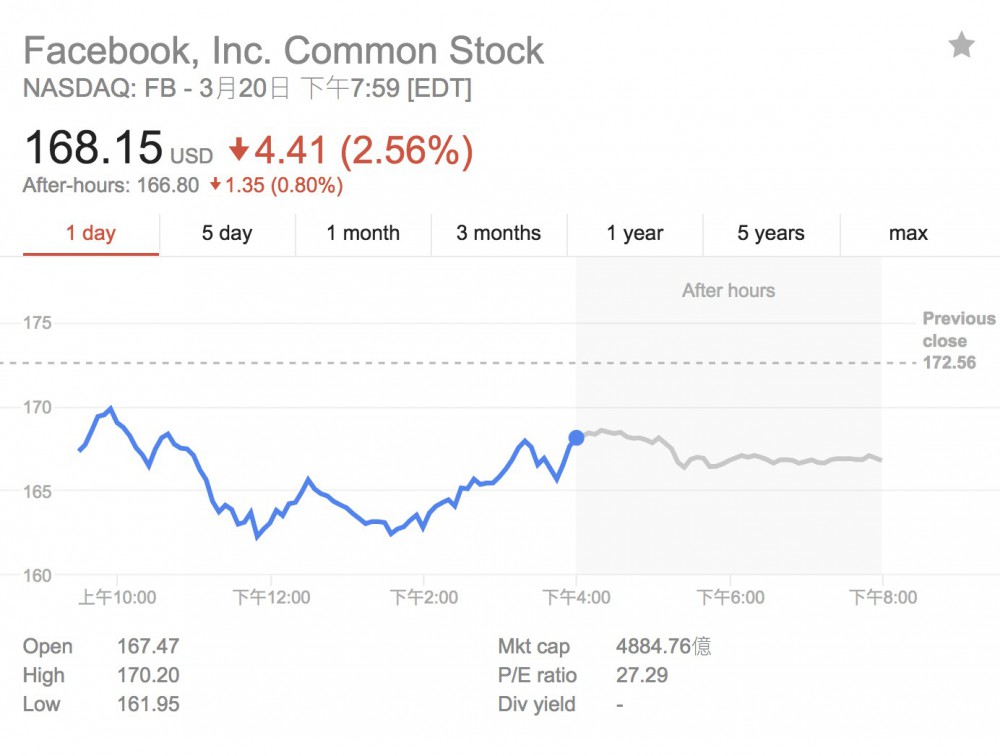The height and width of the screenshot is (756, 1000).
Task: Click the P/E ratio value 27.29
Action: 642,676
